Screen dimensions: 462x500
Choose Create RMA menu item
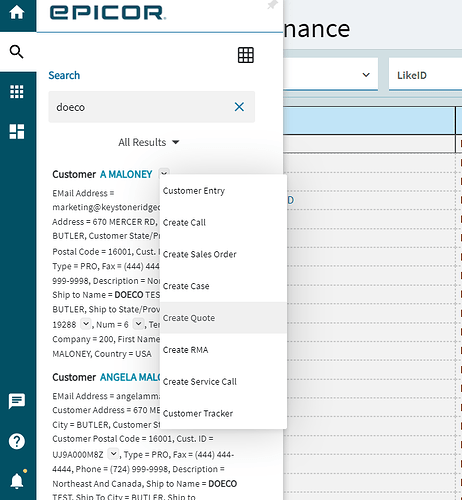pyautogui.click(x=223, y=350)
